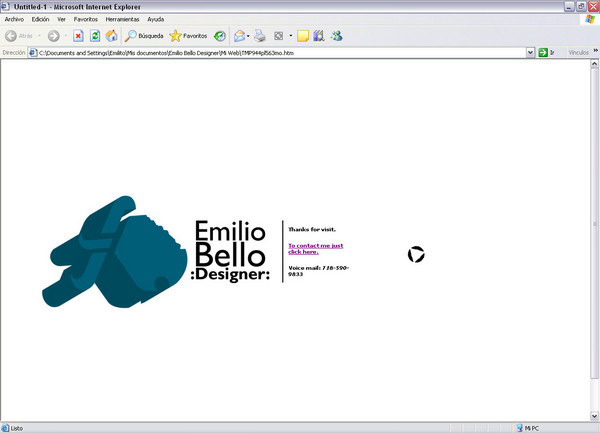Click the ':Designer:' heading text

click(230, 274)
